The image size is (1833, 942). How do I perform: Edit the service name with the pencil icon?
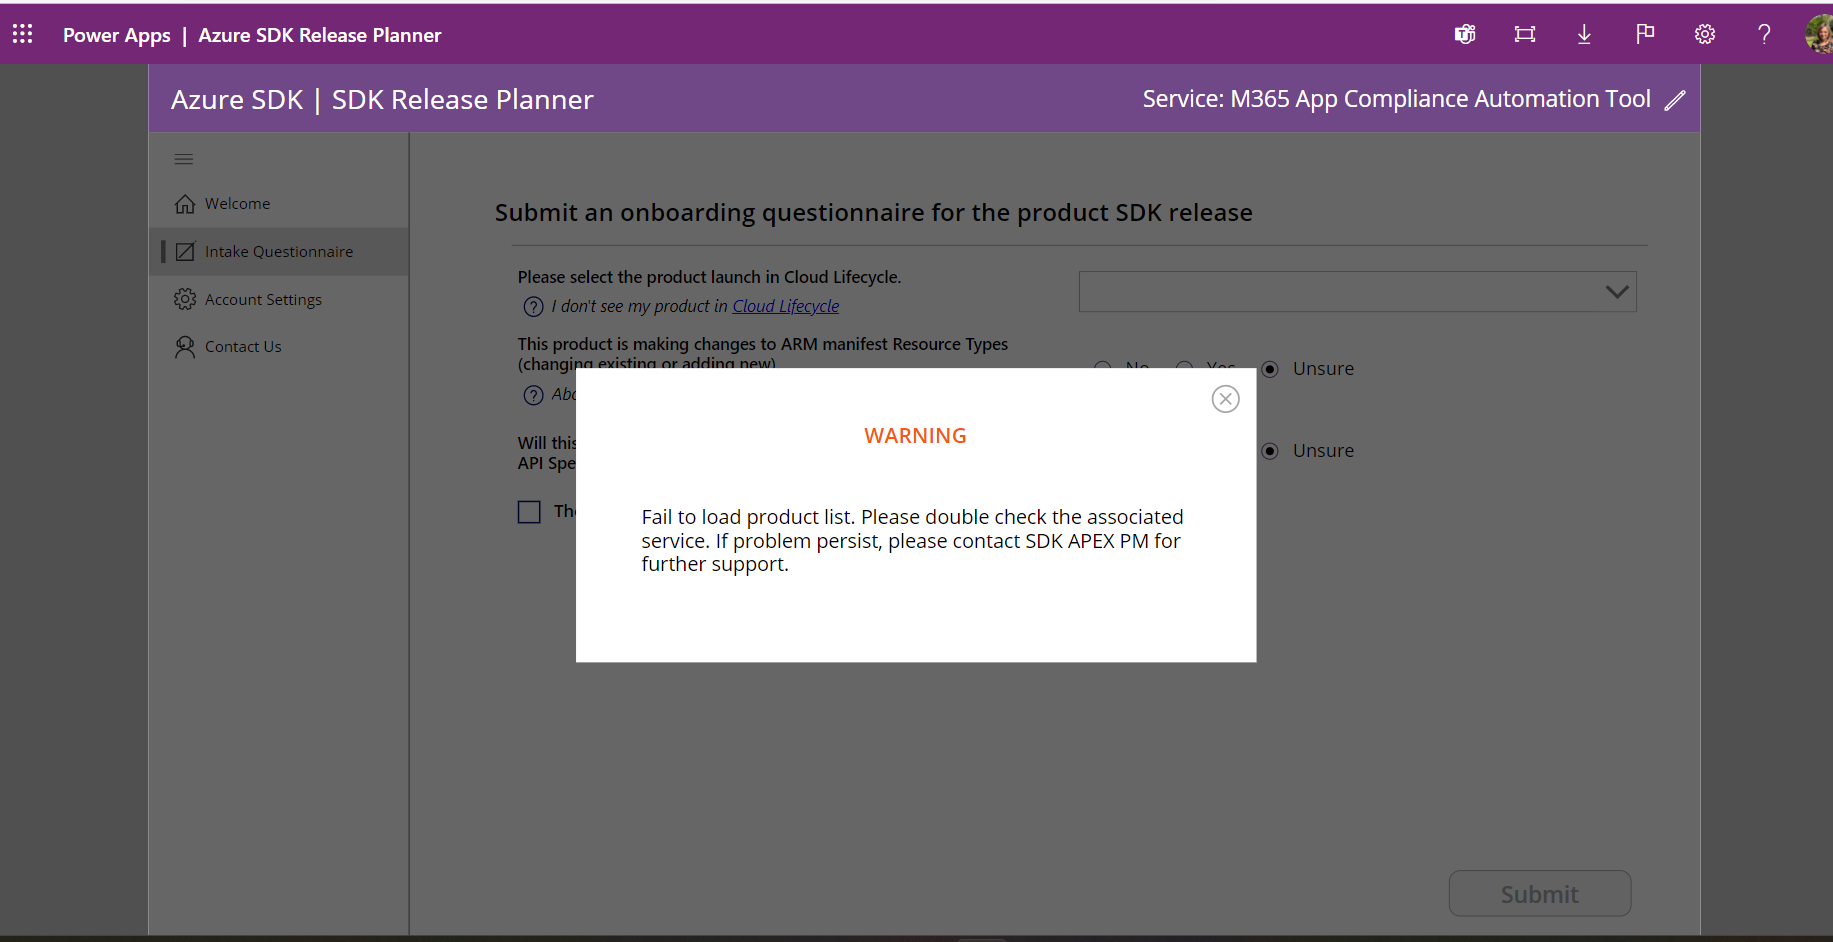click(1677, 99)
